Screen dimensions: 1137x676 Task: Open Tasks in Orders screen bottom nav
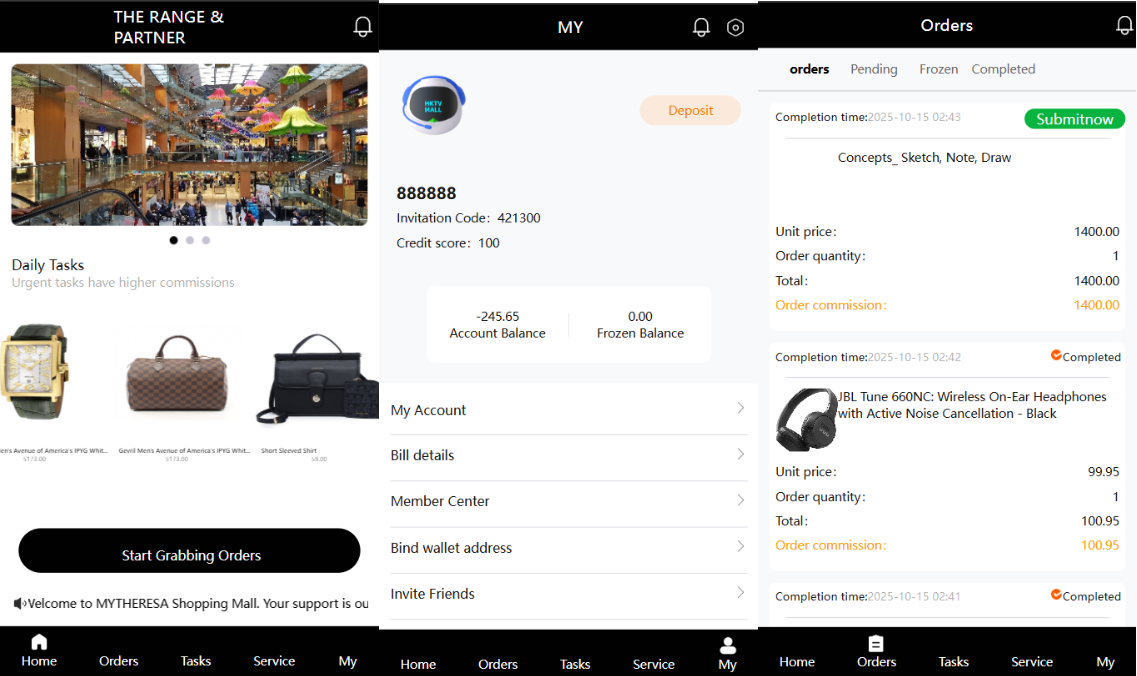point(954,661)
